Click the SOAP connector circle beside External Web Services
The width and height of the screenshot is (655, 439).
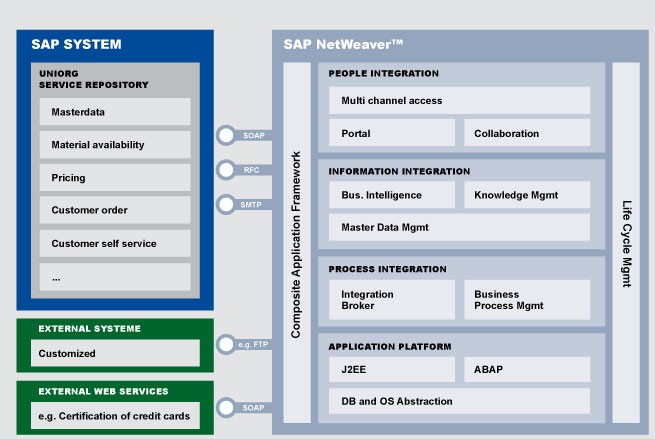pos(226,408)
